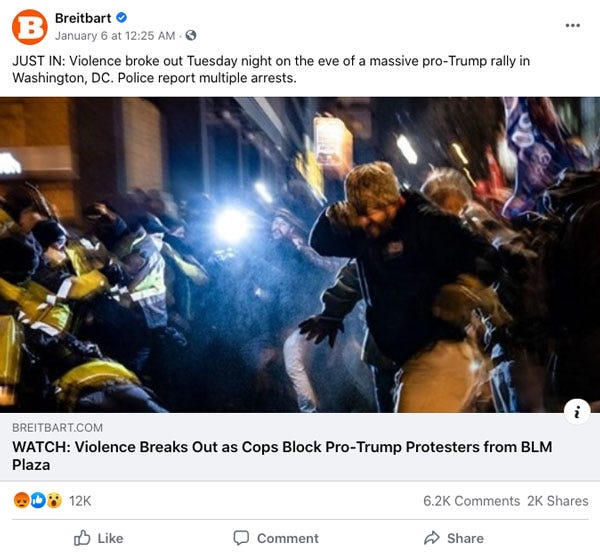The image size is (600, 555).
Task: Comment on the post
Action: click(x=276, y=538)
